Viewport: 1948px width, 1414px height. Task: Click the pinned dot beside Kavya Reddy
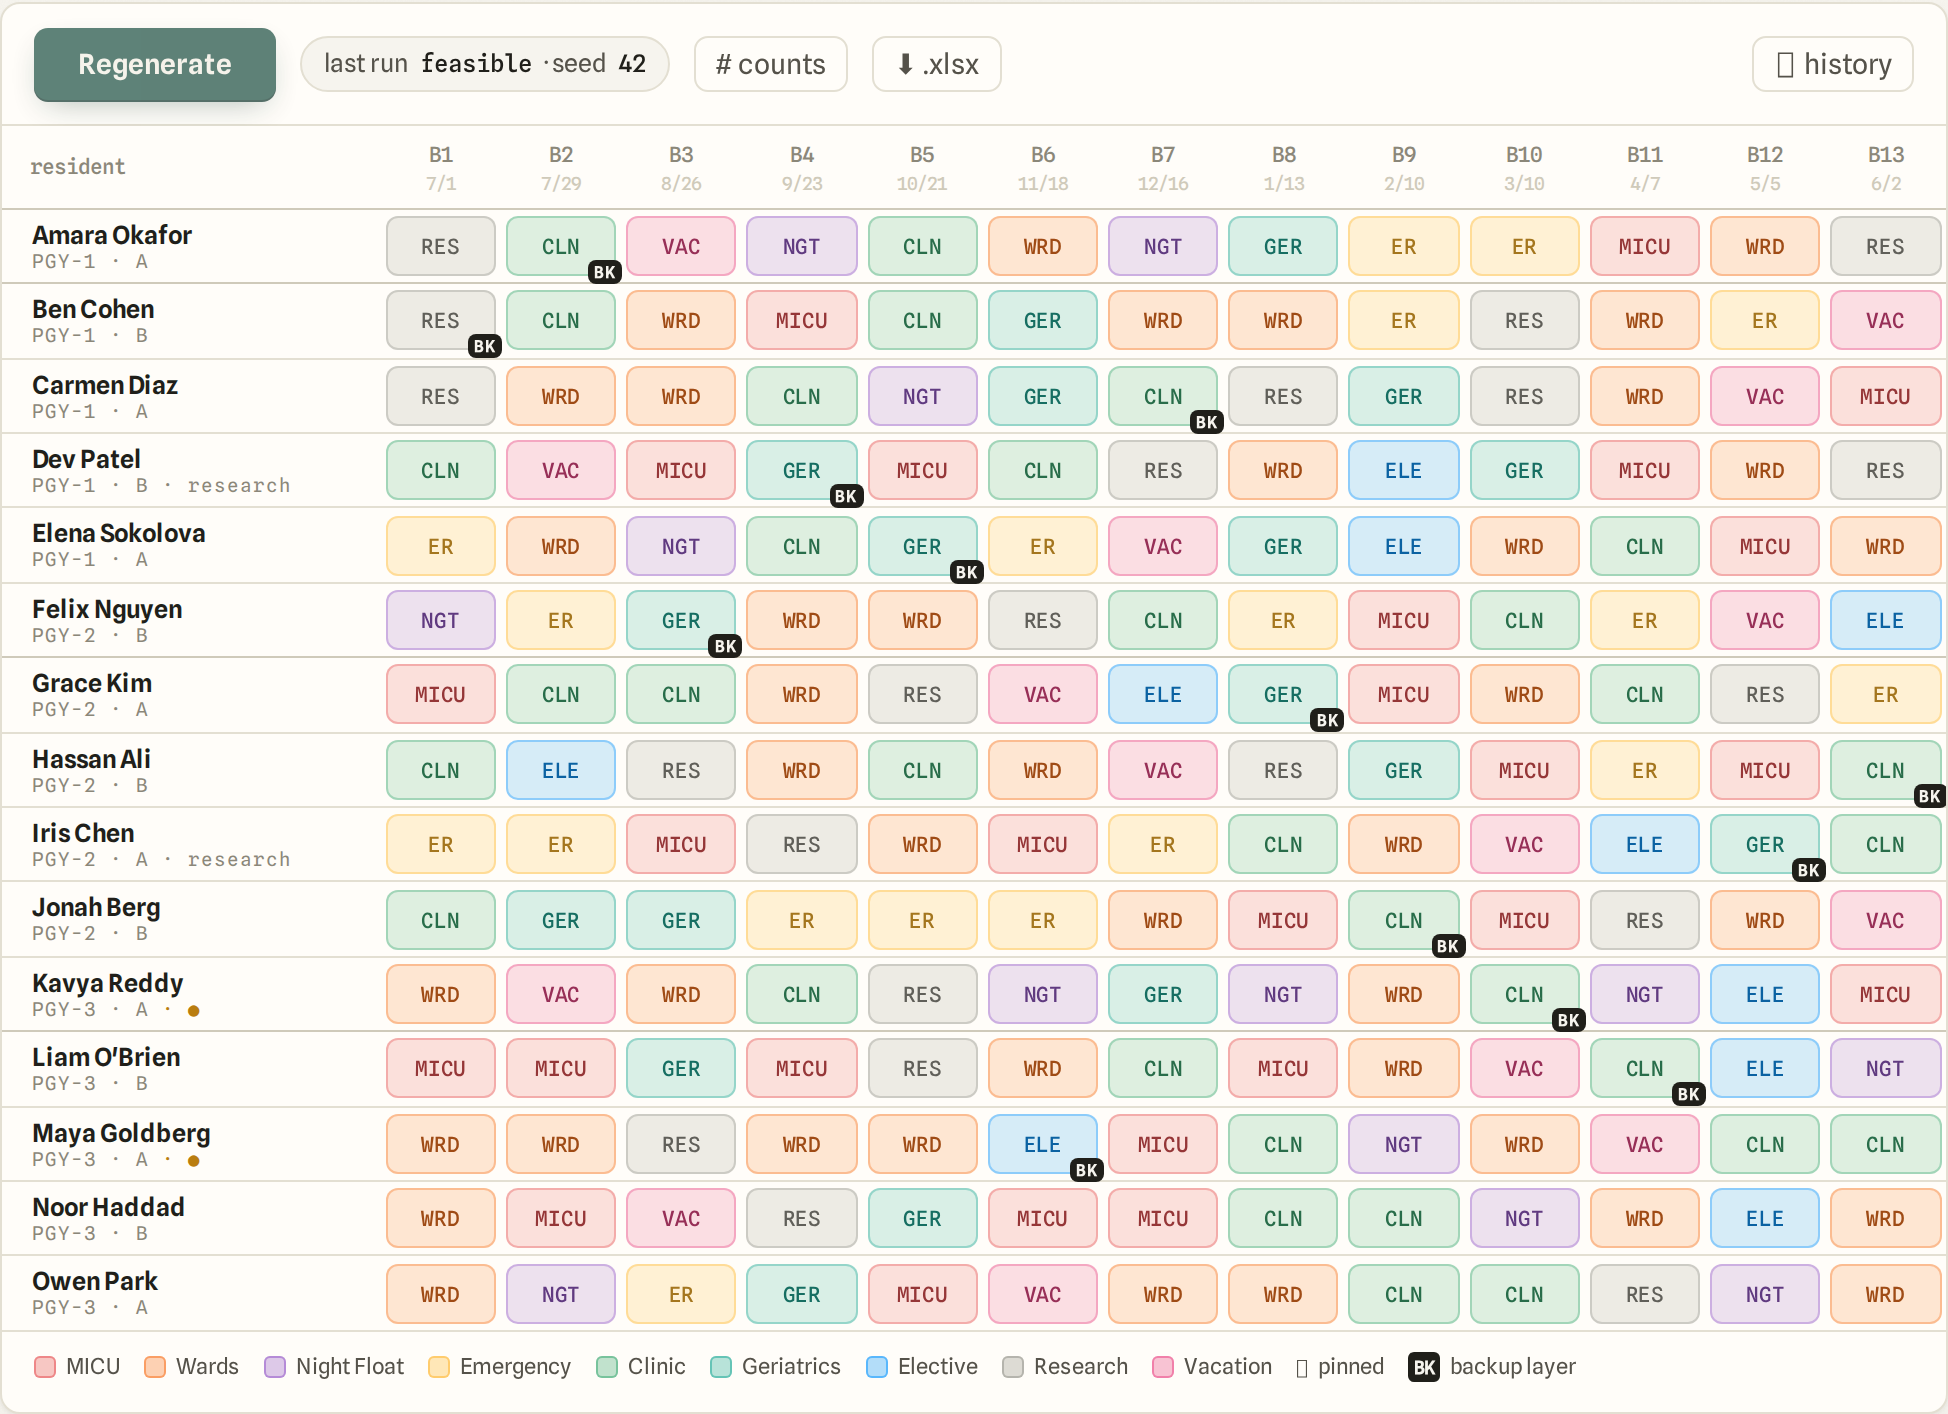click(x=194, y=1011)
